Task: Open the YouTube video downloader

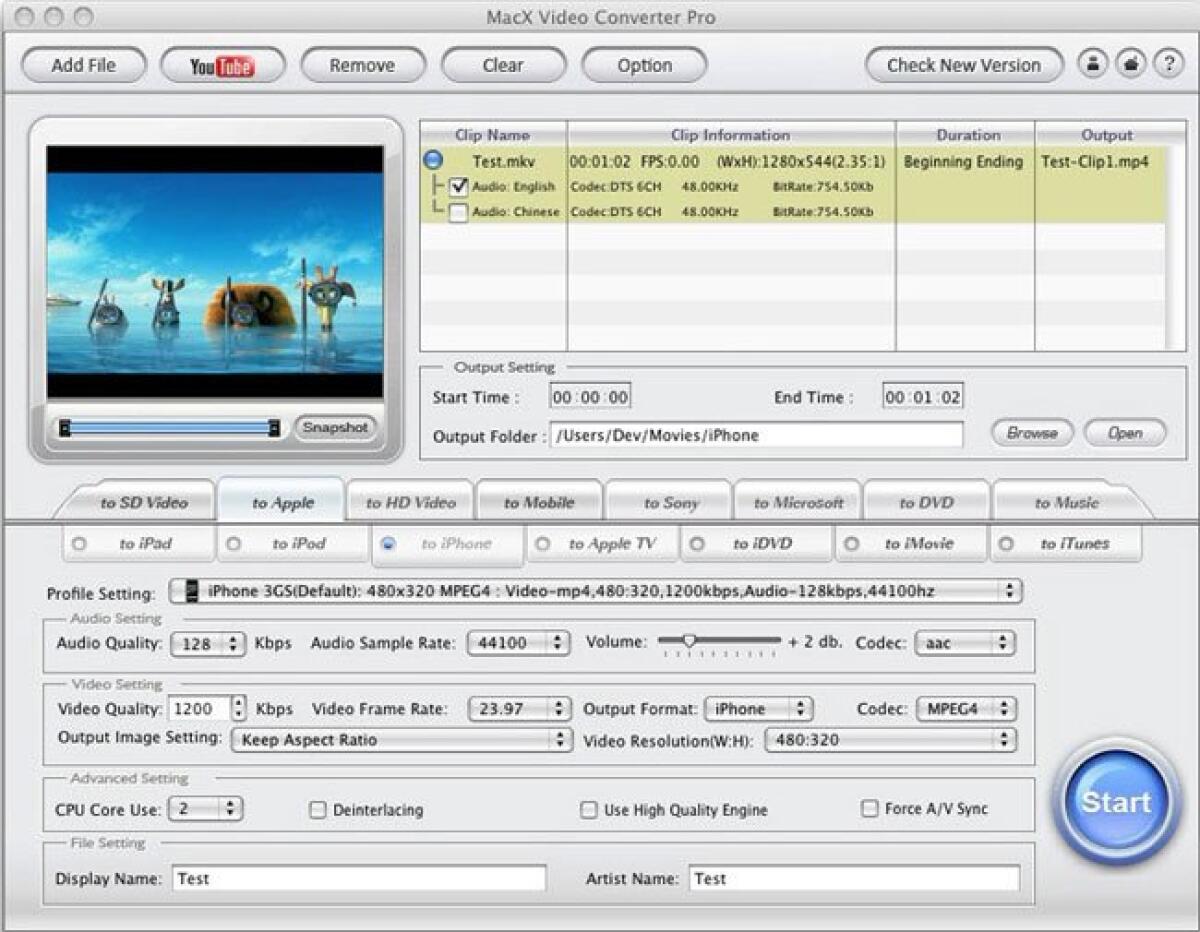Action: pyautogui.click(x=222, y=65)
